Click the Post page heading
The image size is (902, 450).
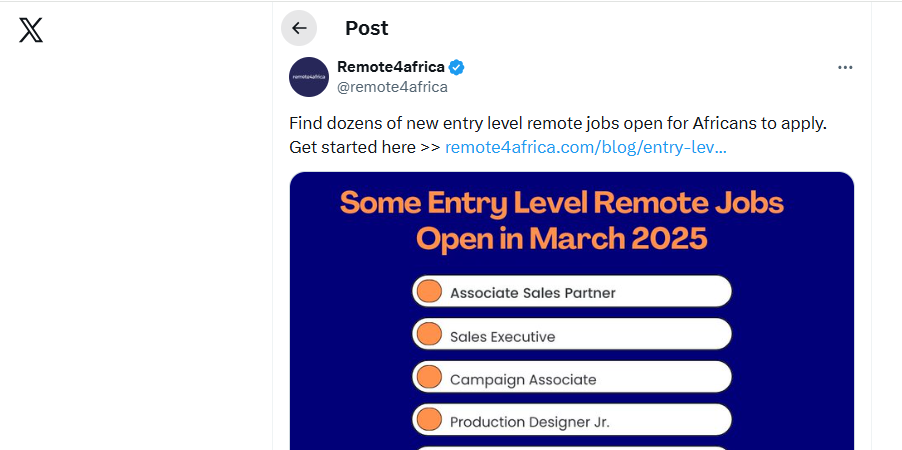[x=367, y=28]
